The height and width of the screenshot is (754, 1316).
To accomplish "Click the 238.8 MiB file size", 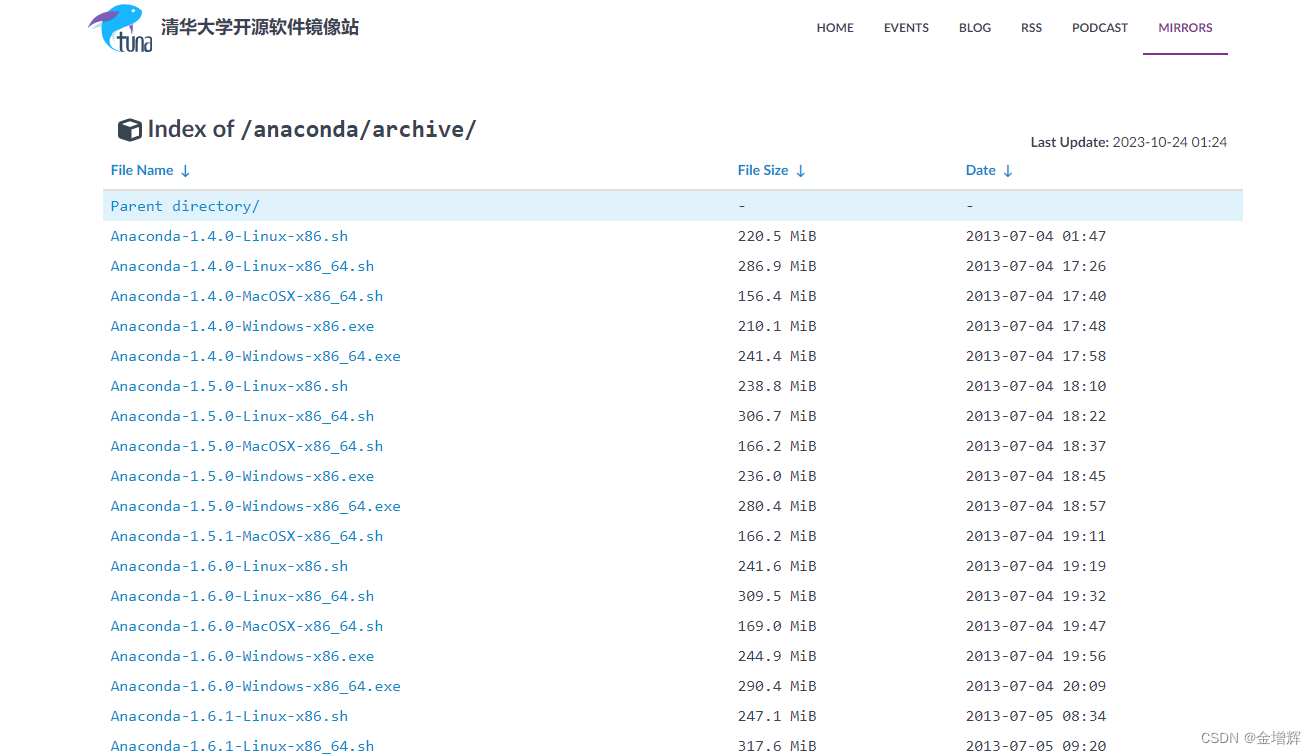I will coord(777,386).
